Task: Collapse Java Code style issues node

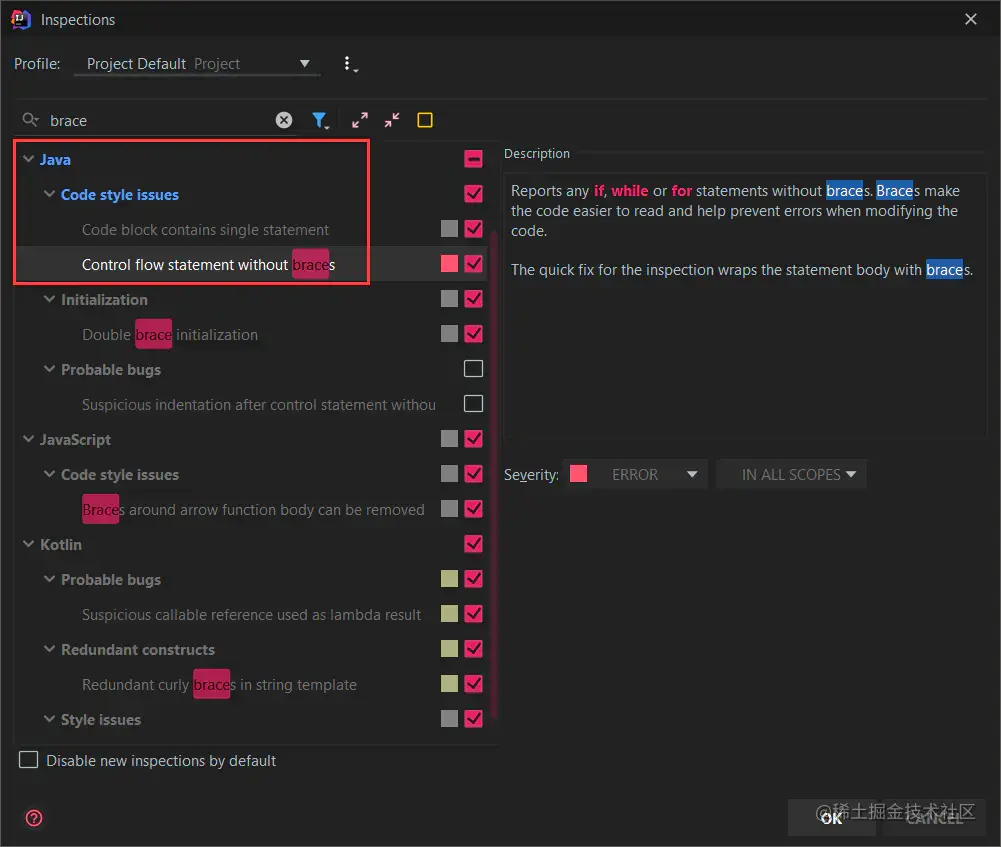Action: coord(49,194)
